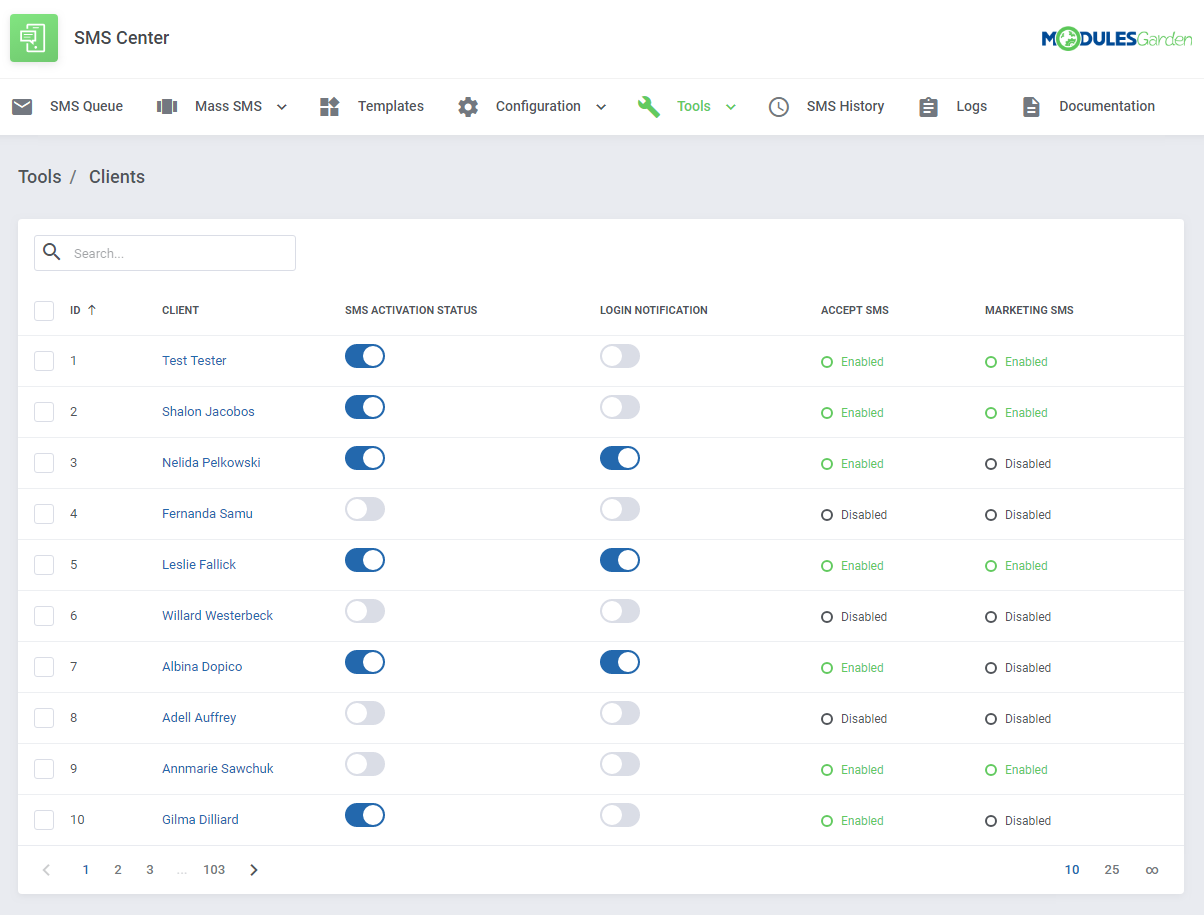
Task: Expand the Tools dropdown menu
Action: coord(731,105)
